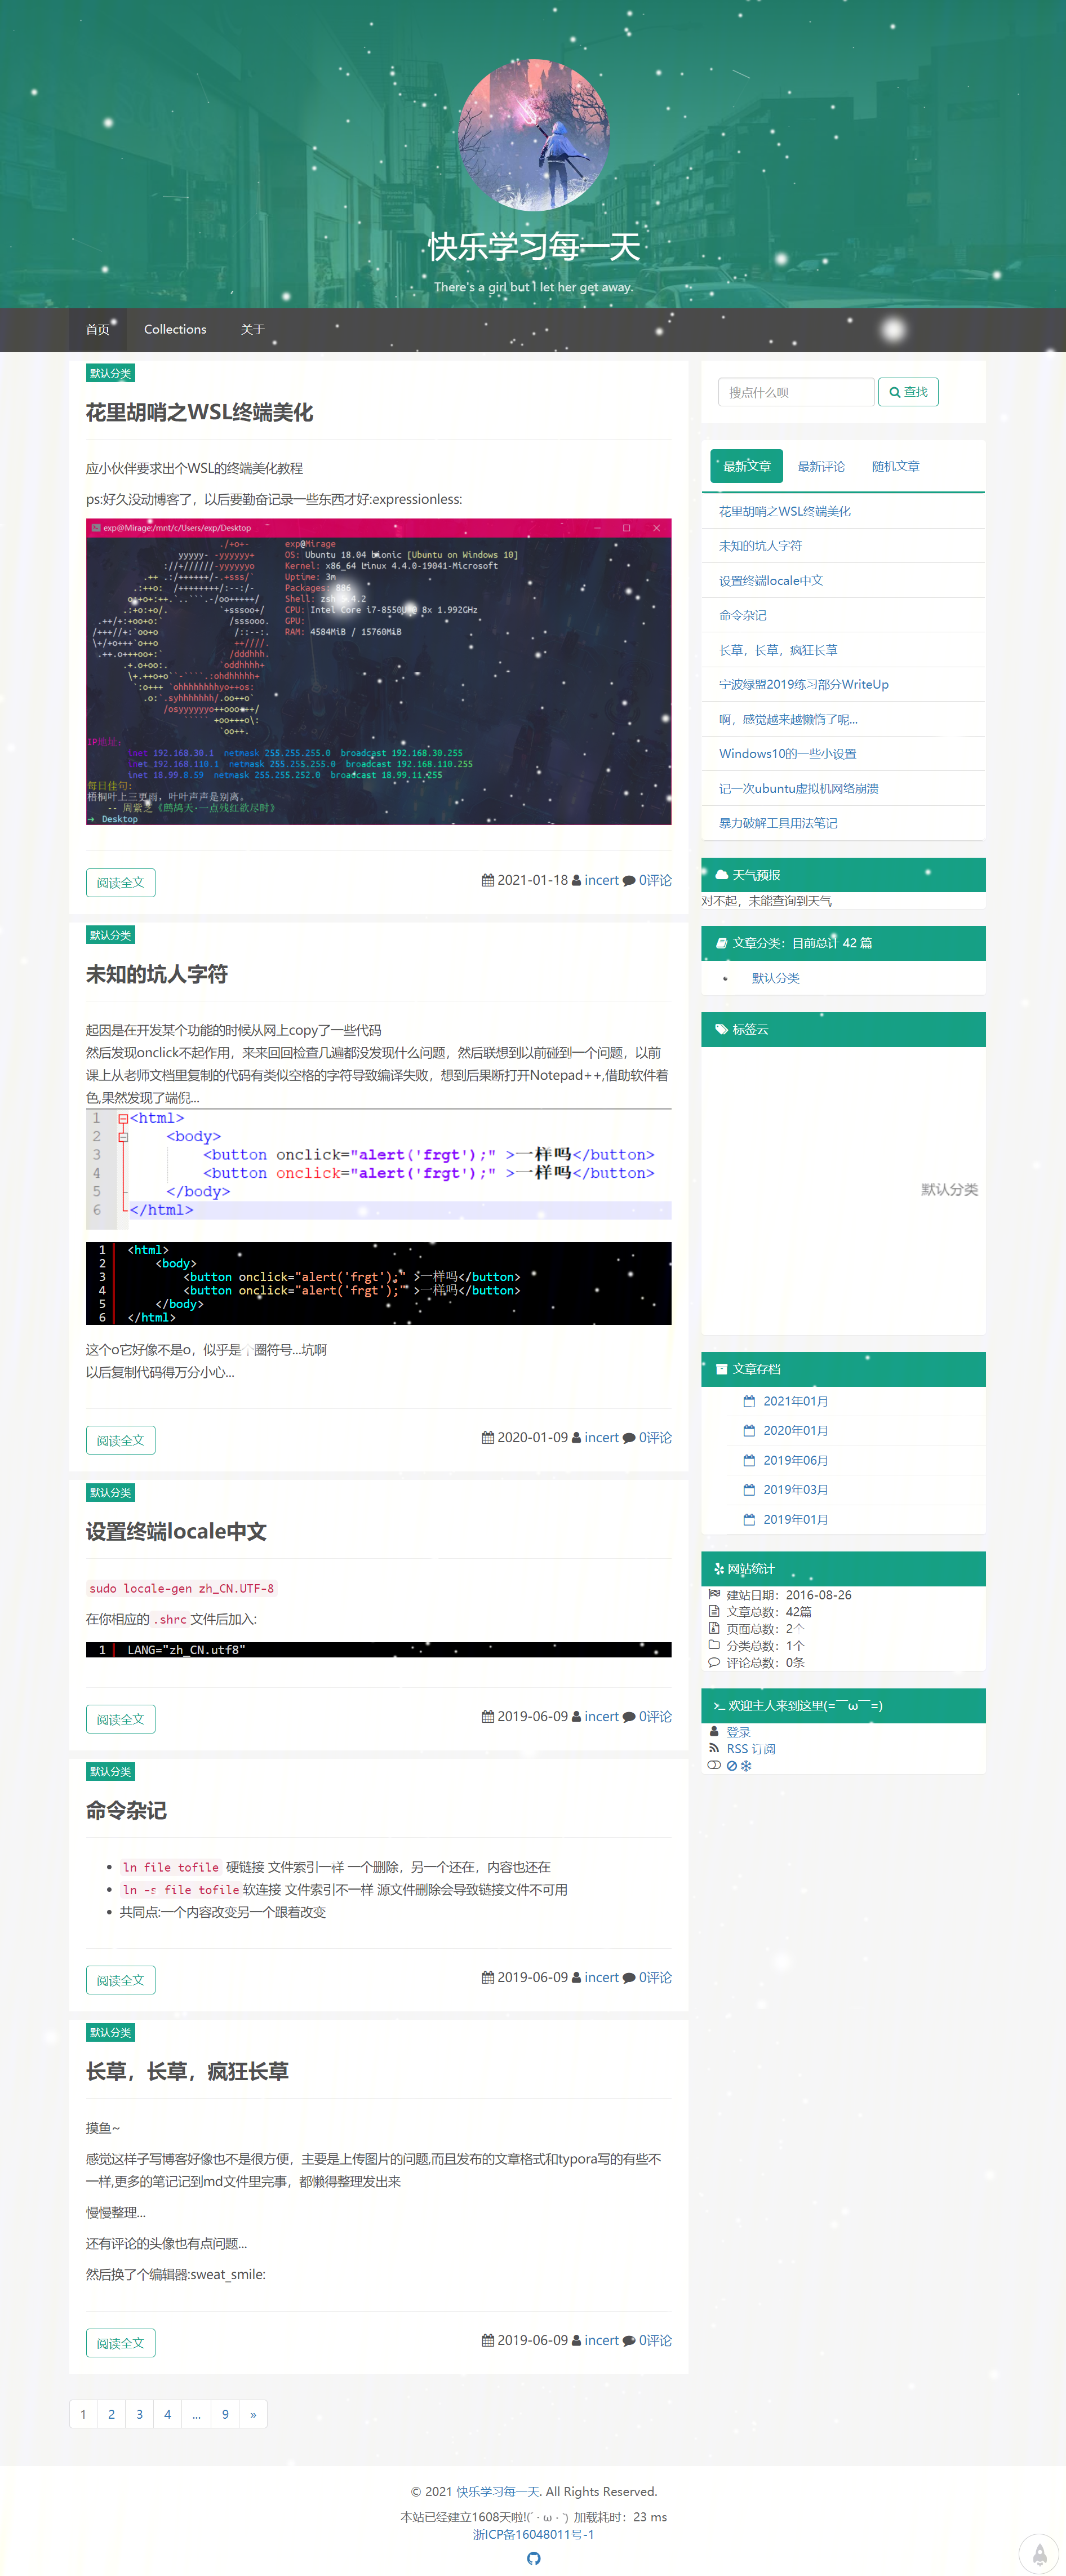Screen dimensions: 1066x2576
Task: Open sidebar link 设置终端locale中文
Action: [771, 580]
